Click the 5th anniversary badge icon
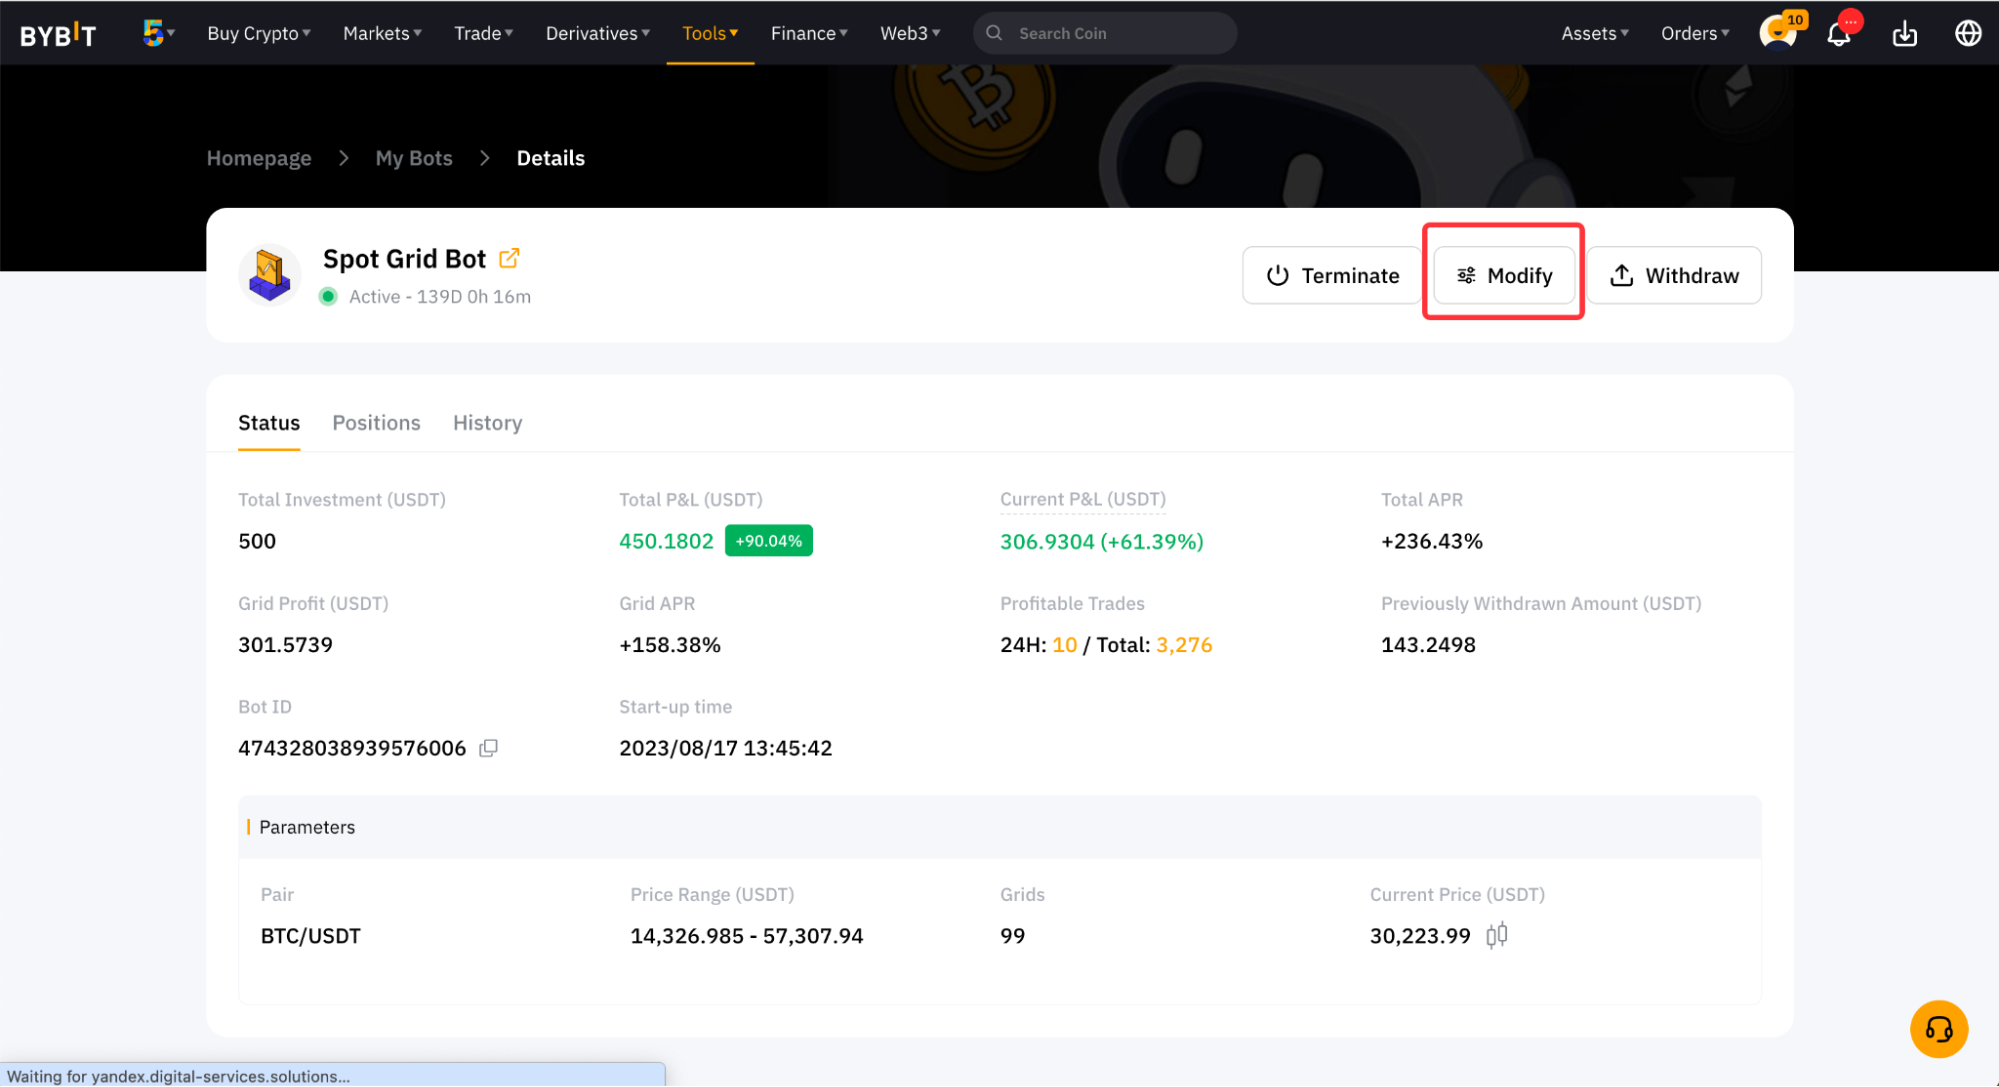 [153, 33]
